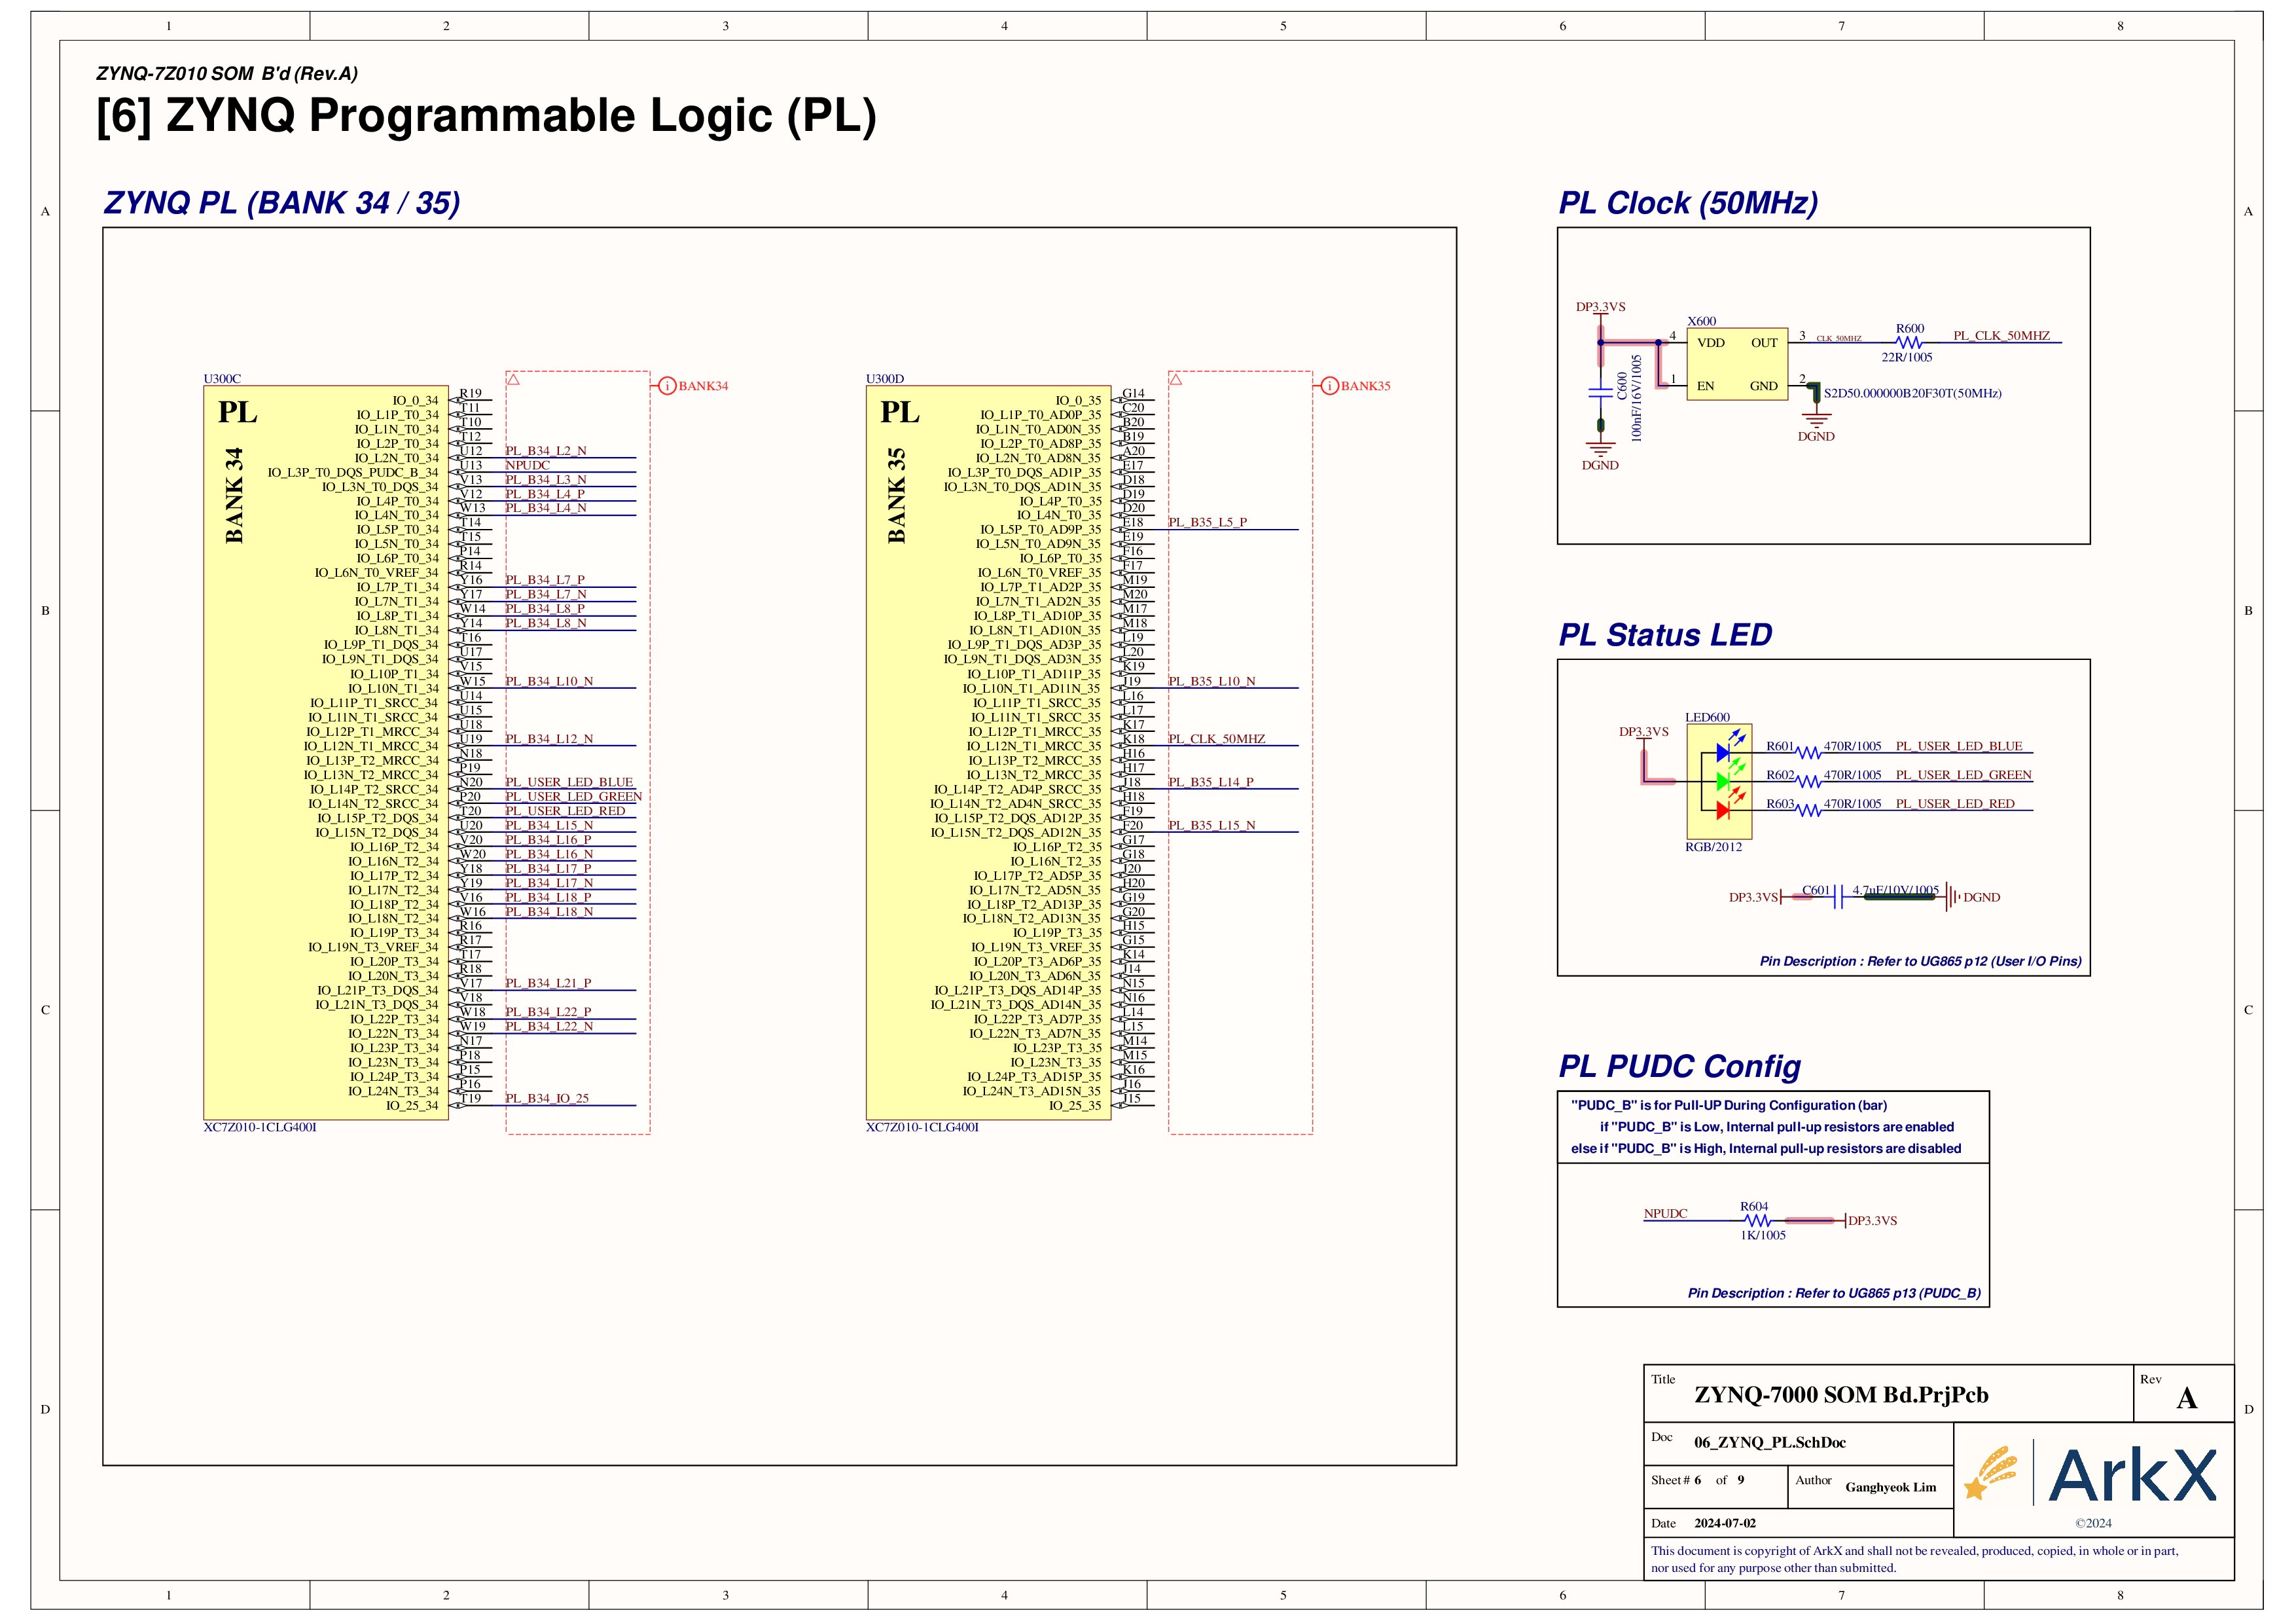Click the PL_B34_L18_N net label
This screenshot has height=1623, width=2296.
(549, 912)
